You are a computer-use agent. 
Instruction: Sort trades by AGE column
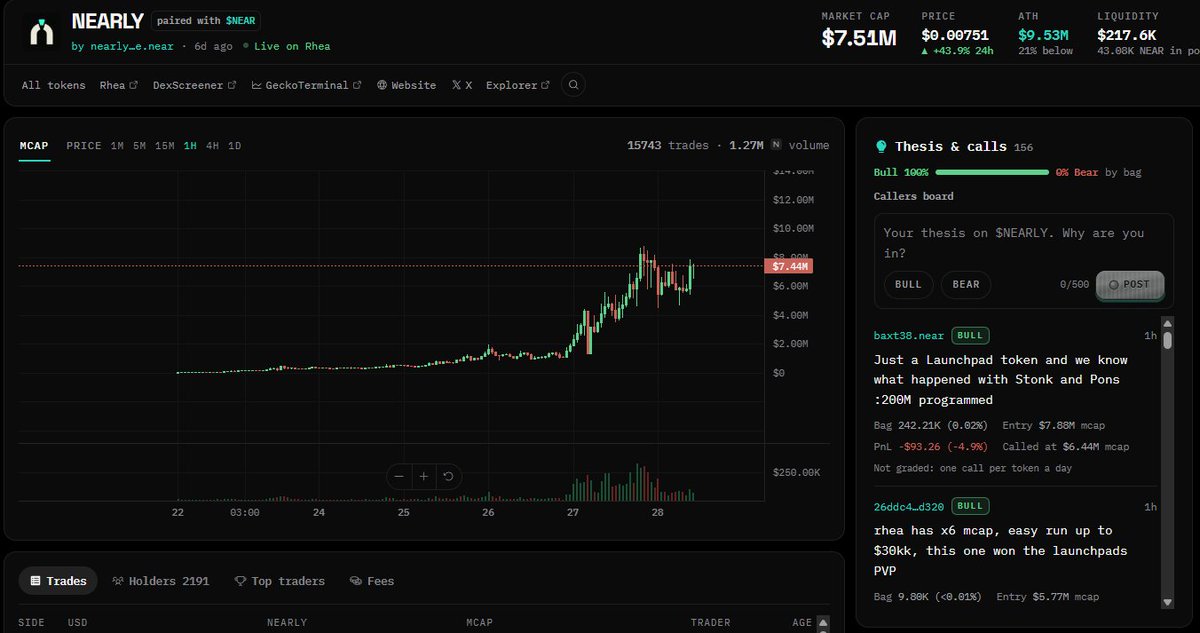802,622
